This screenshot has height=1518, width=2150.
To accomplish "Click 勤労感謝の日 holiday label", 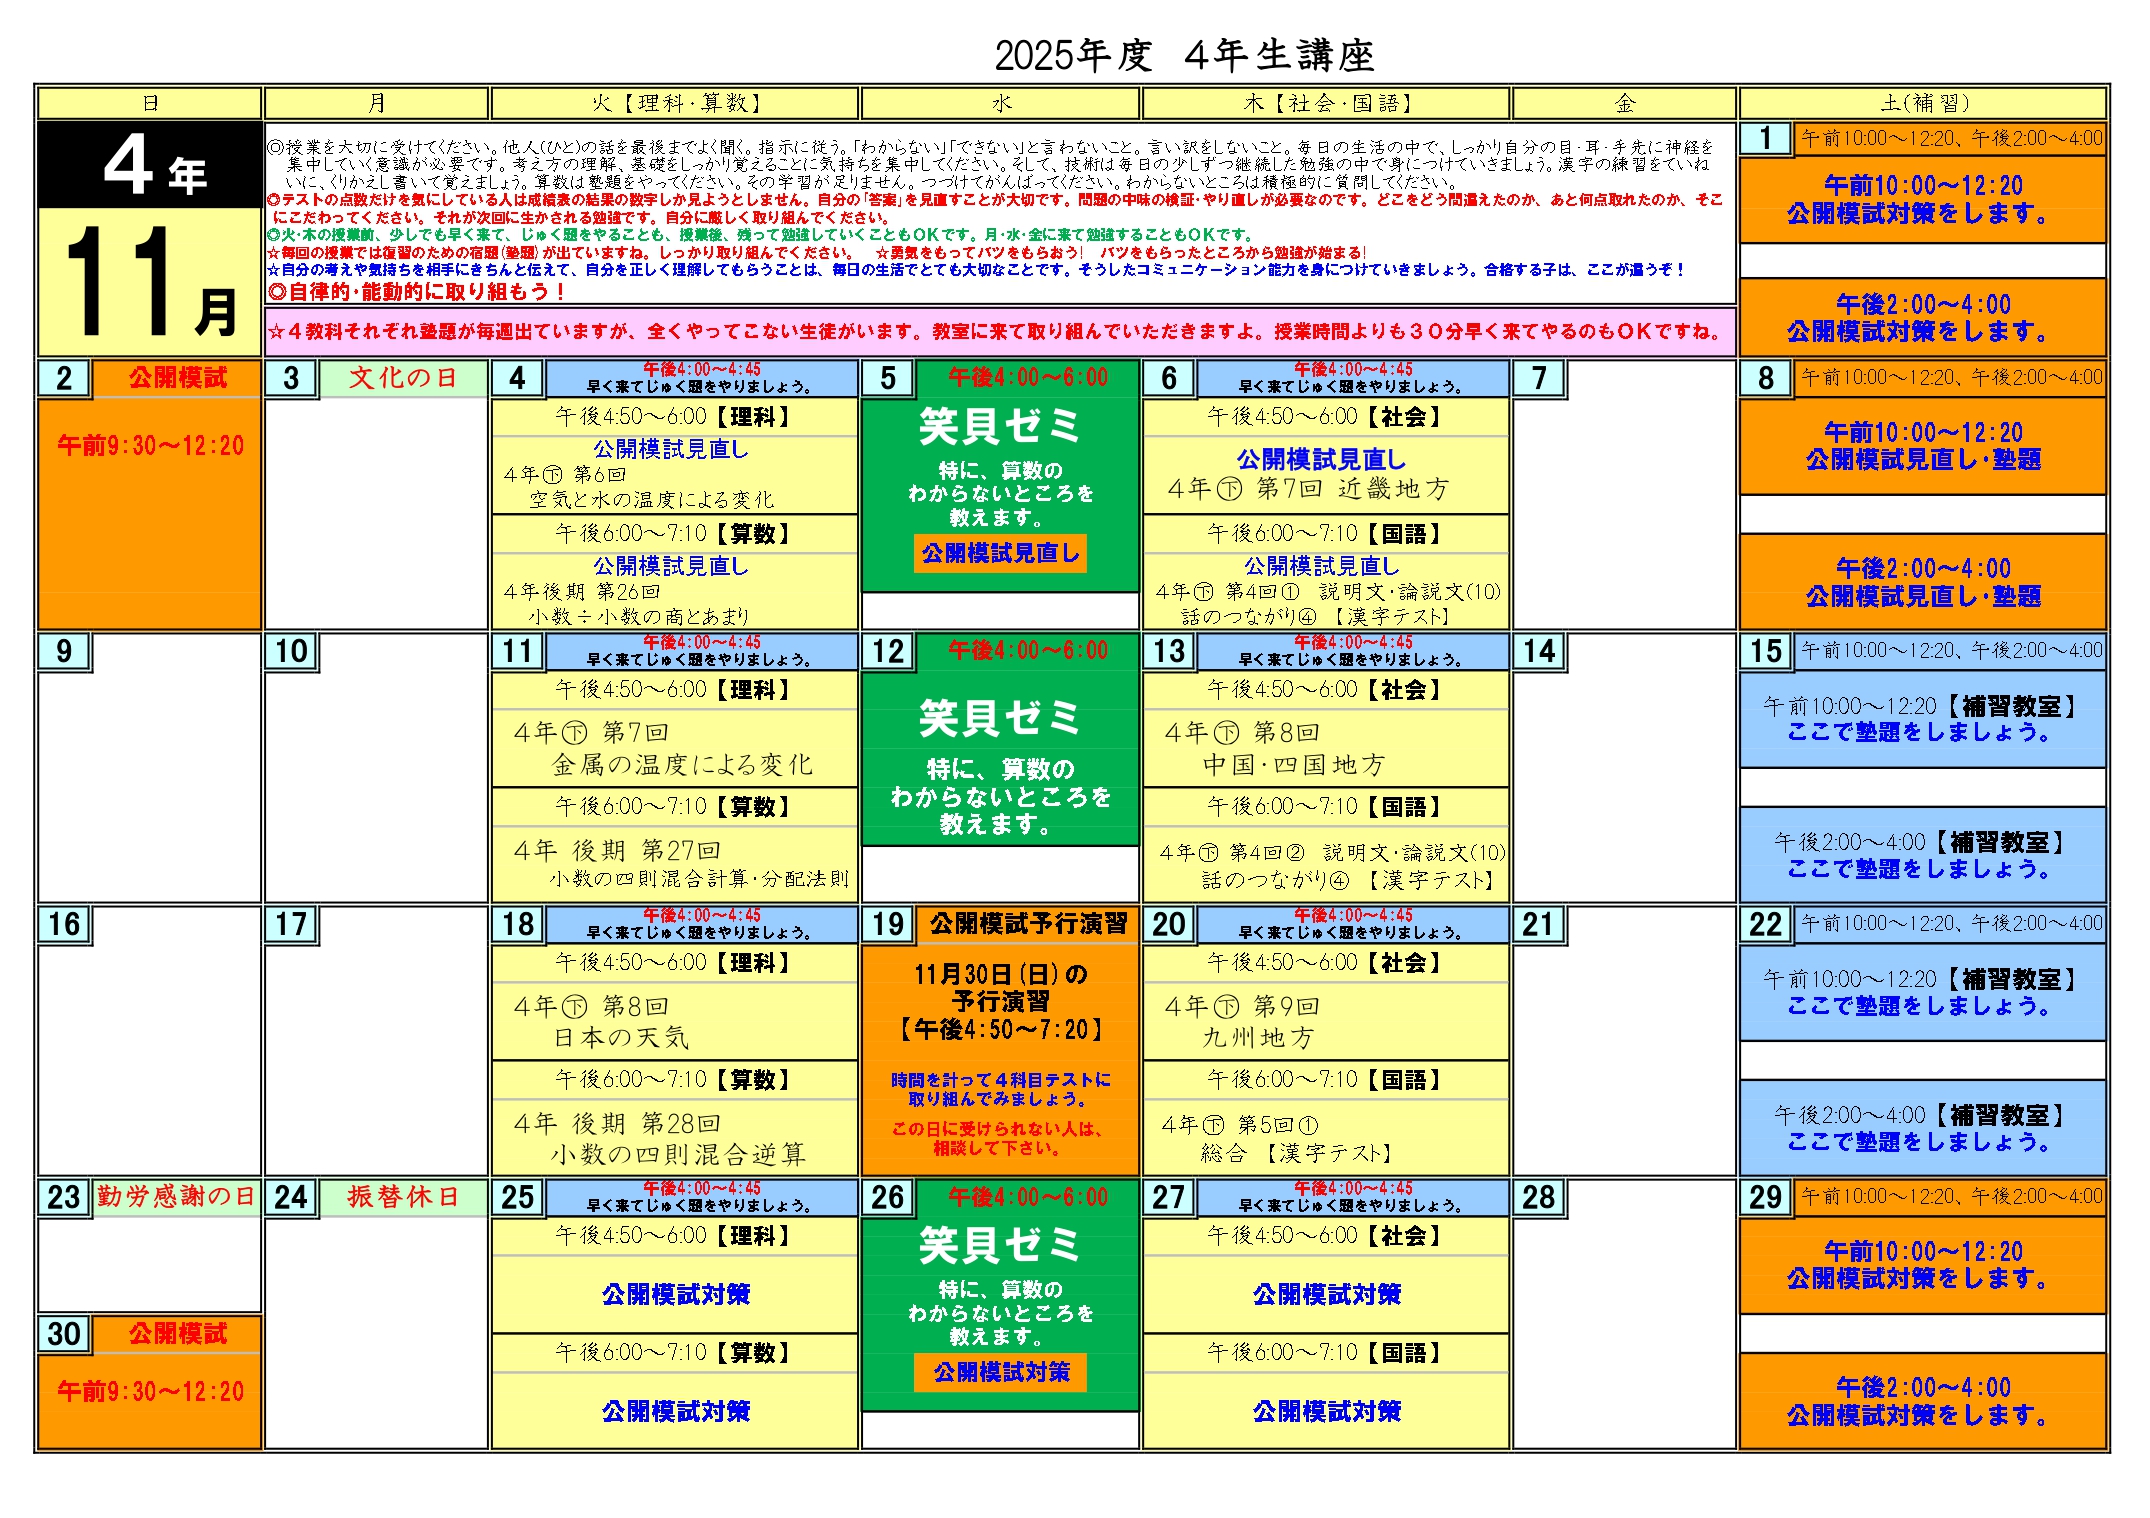I will click(x=176, y=1197).
